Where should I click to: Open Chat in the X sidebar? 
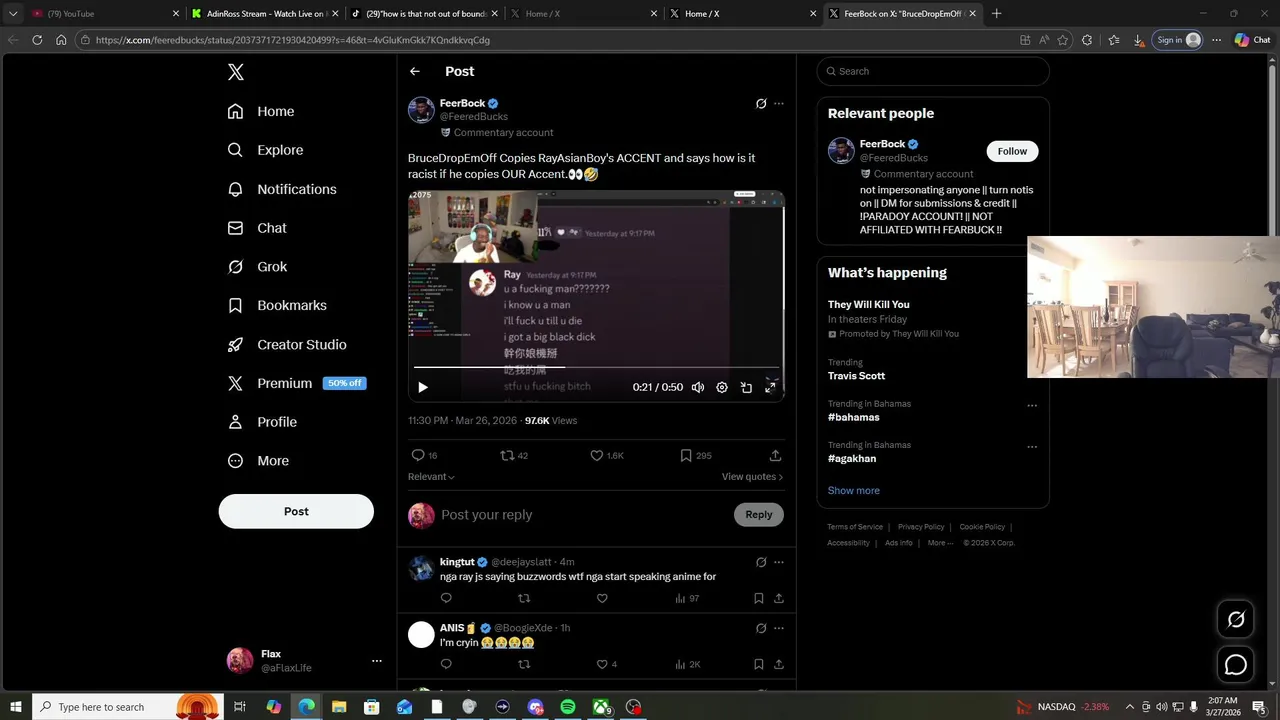[x=257, y=228]
